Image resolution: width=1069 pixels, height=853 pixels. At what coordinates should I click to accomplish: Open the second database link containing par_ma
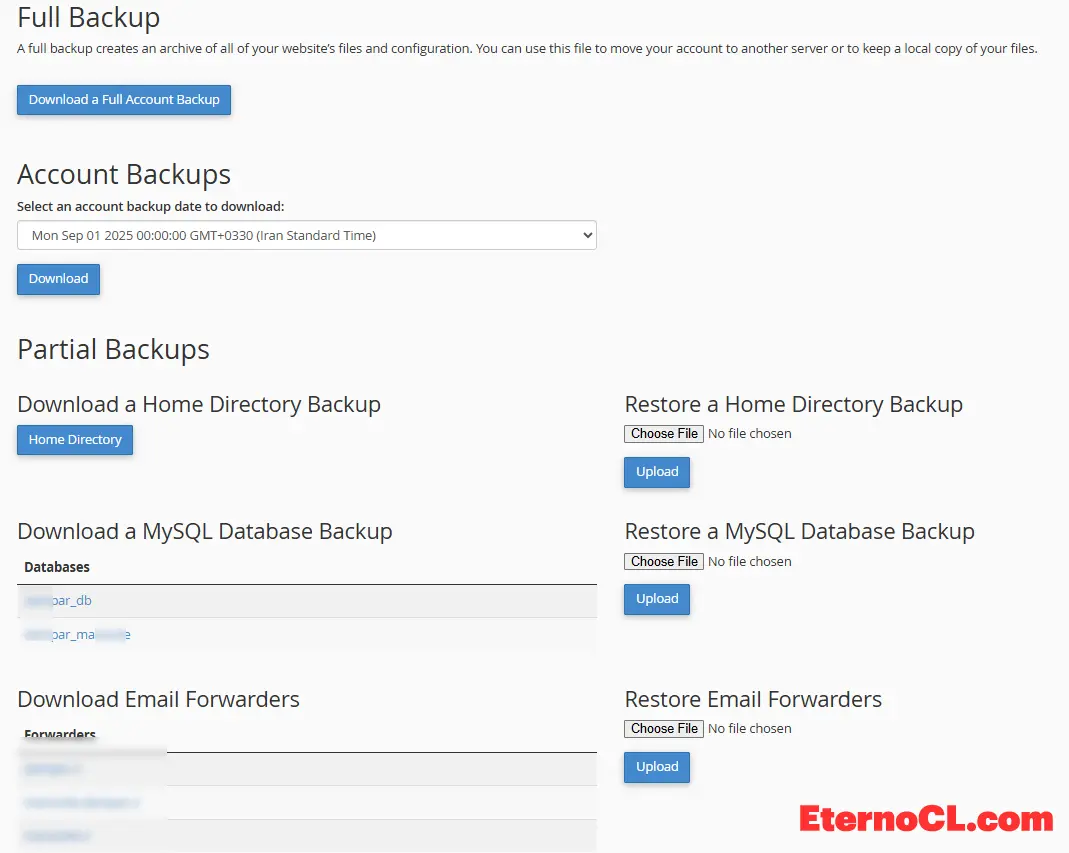pos(78,635)
